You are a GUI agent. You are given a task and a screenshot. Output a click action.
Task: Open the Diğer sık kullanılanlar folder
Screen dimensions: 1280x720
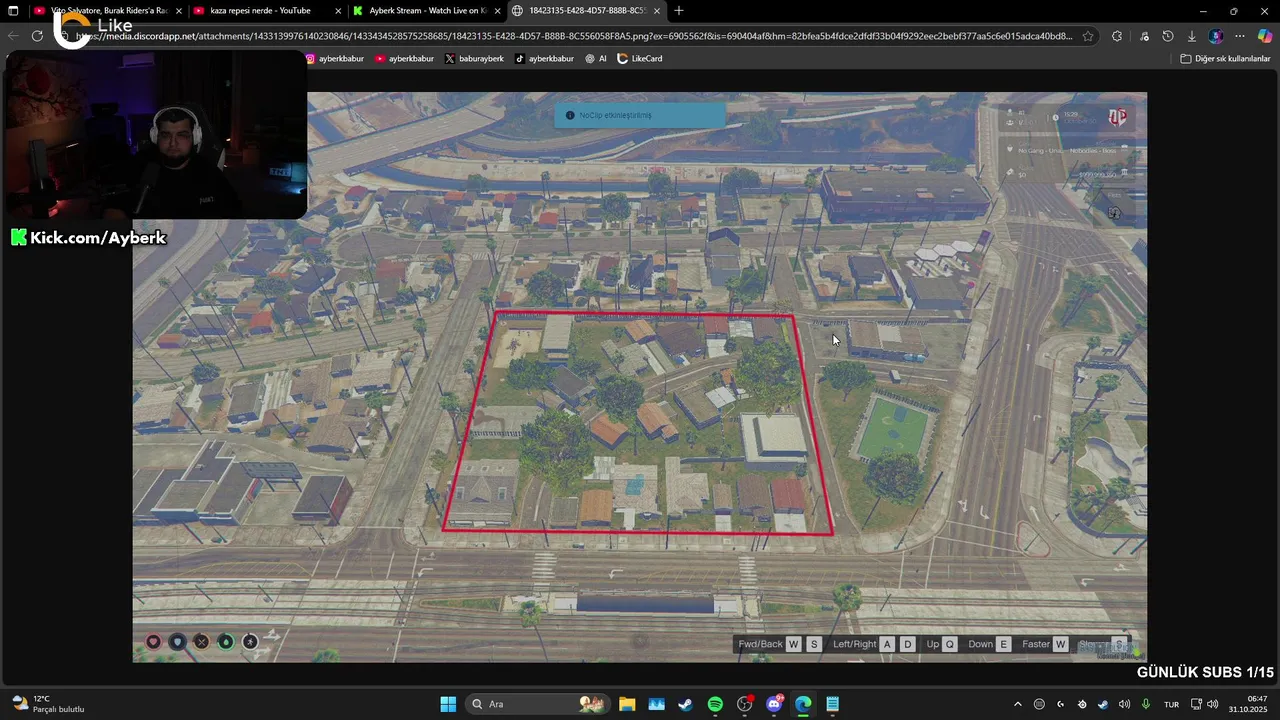pos(1225,59)
